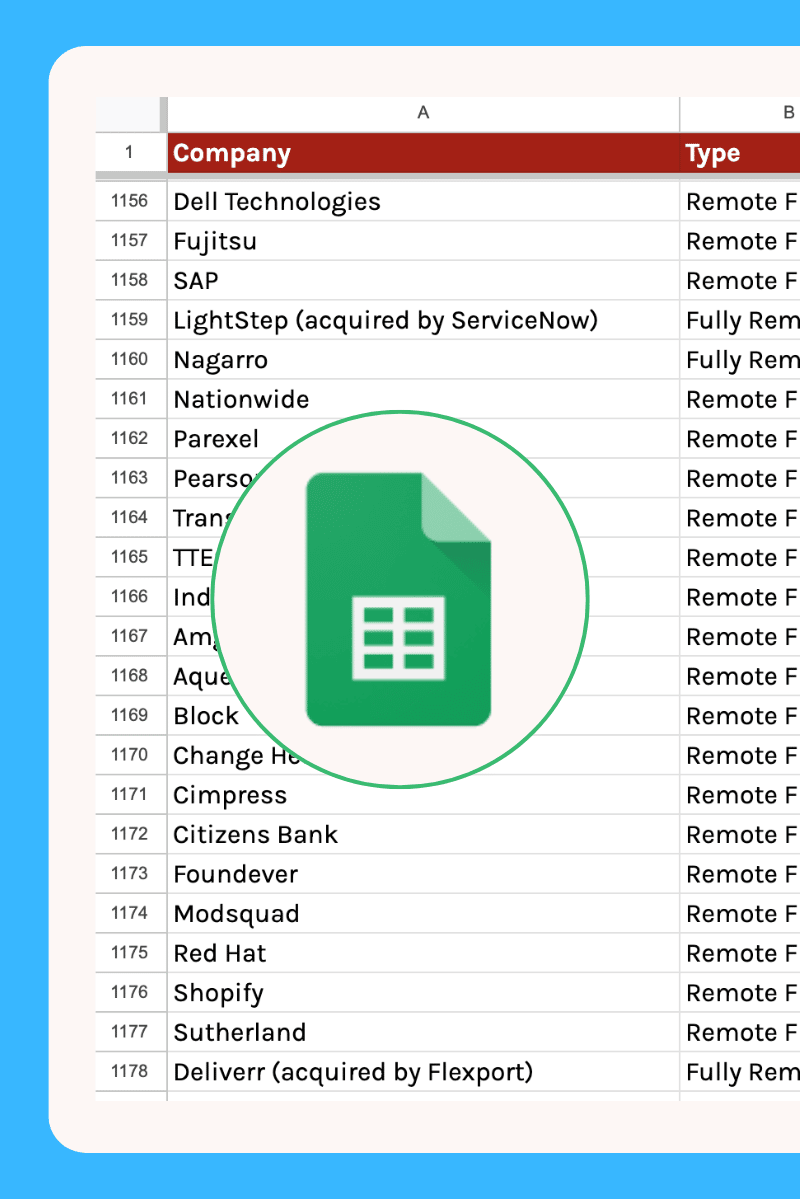Select row number 1 header

tap(130, 153)
